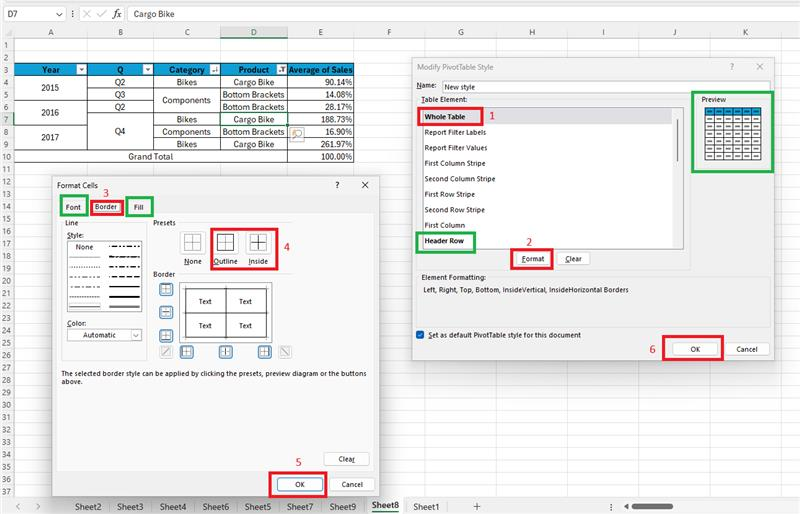Apply the None border preset
The width and height of the screenshot is (800, 514).
tap(192, 242)
